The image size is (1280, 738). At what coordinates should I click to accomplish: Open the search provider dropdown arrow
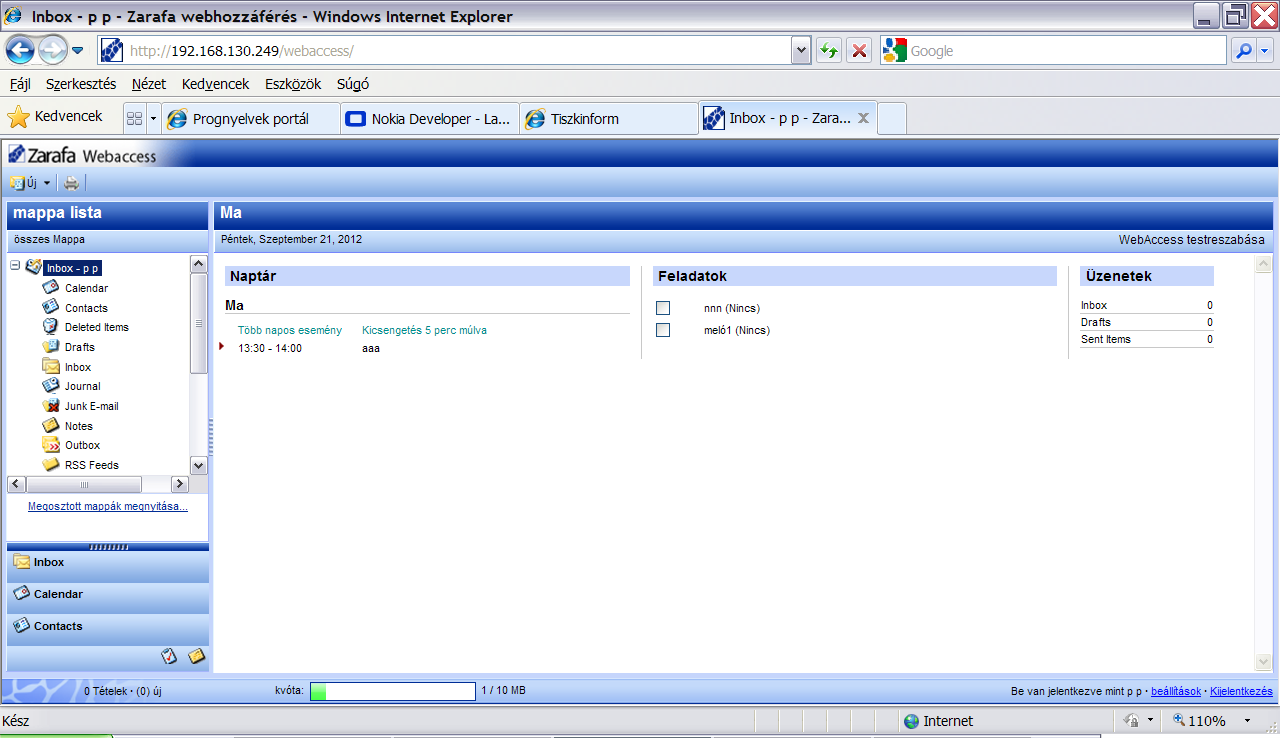(x=1266, y=51)
